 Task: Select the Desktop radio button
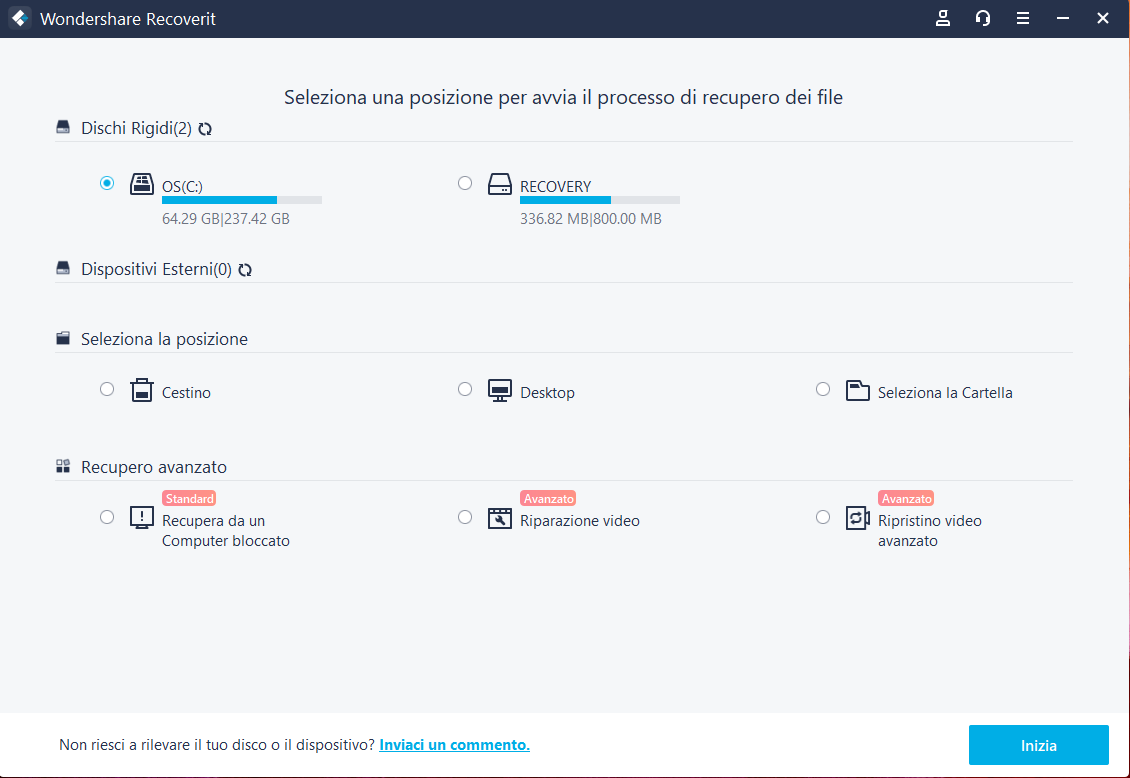coord(465,389)
